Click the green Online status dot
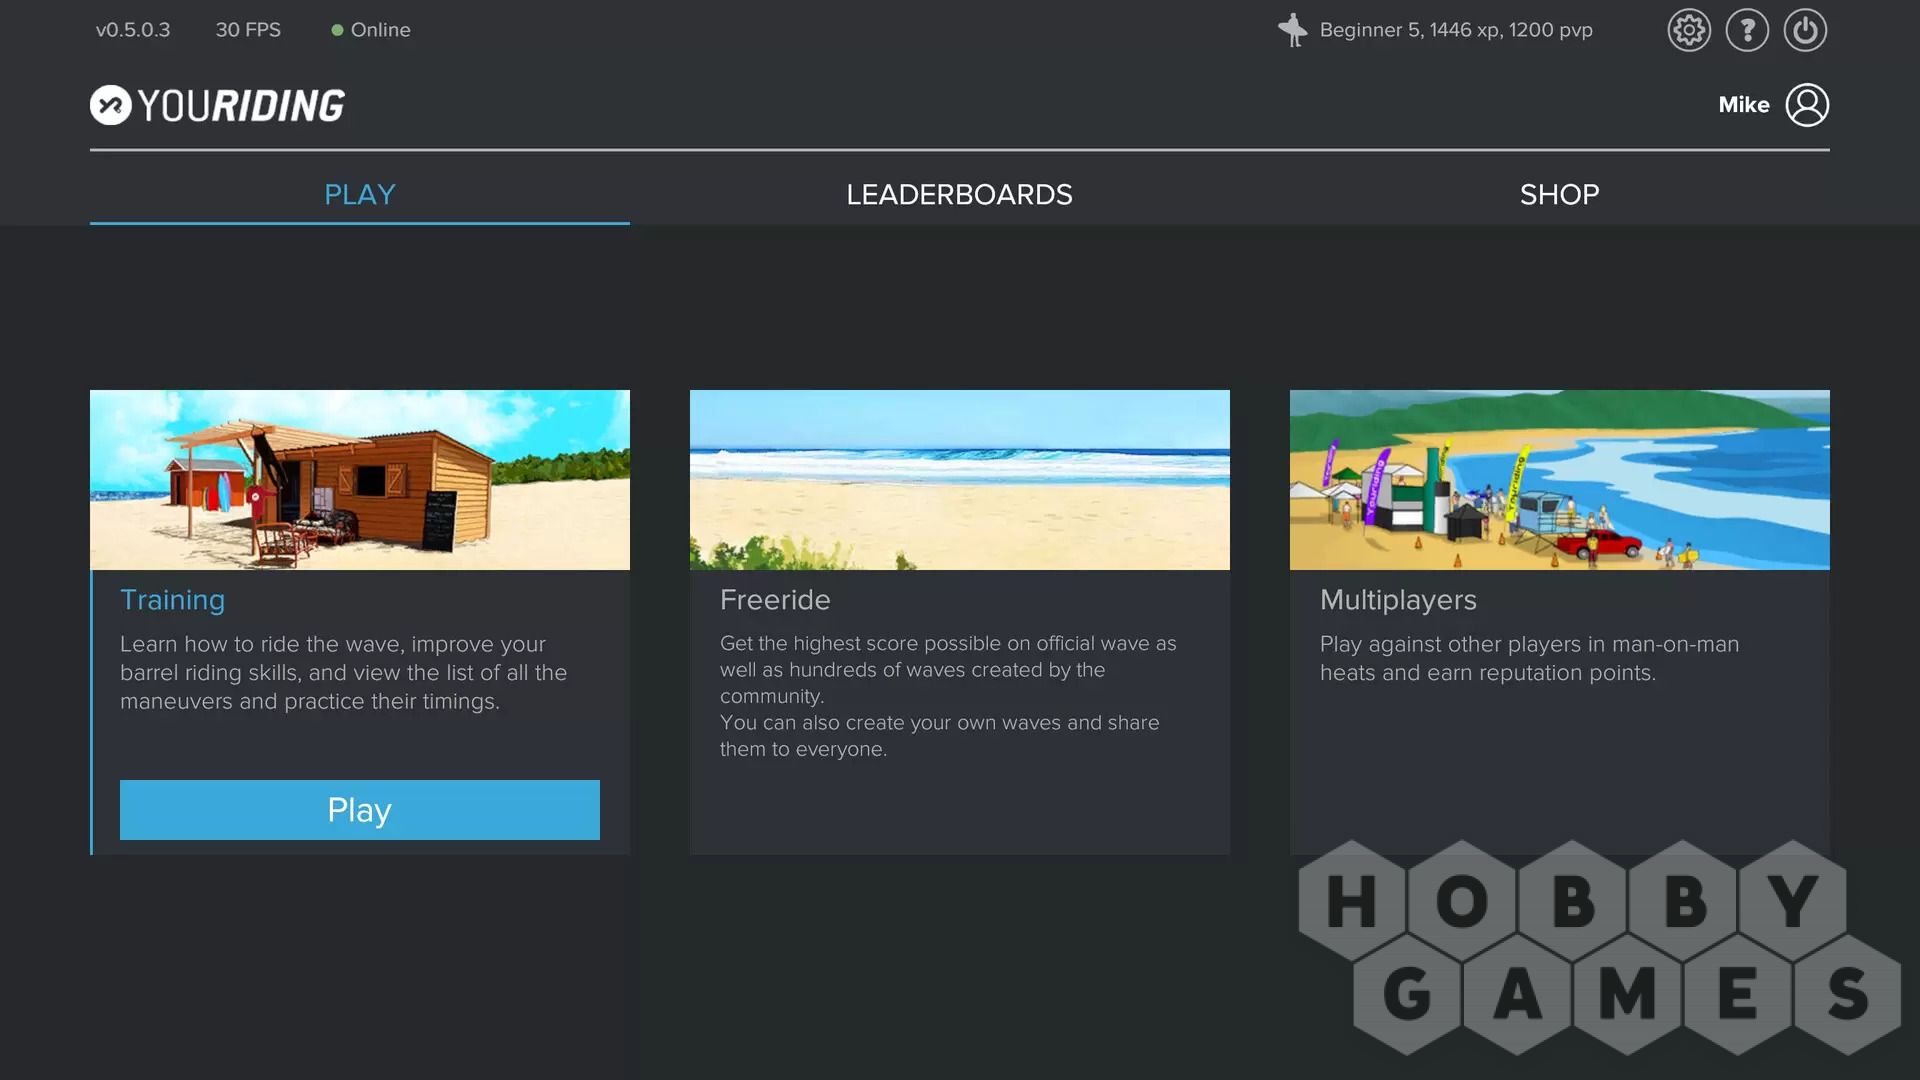Viewport: 1920px width, 1080px height. (x=337, y=30)
